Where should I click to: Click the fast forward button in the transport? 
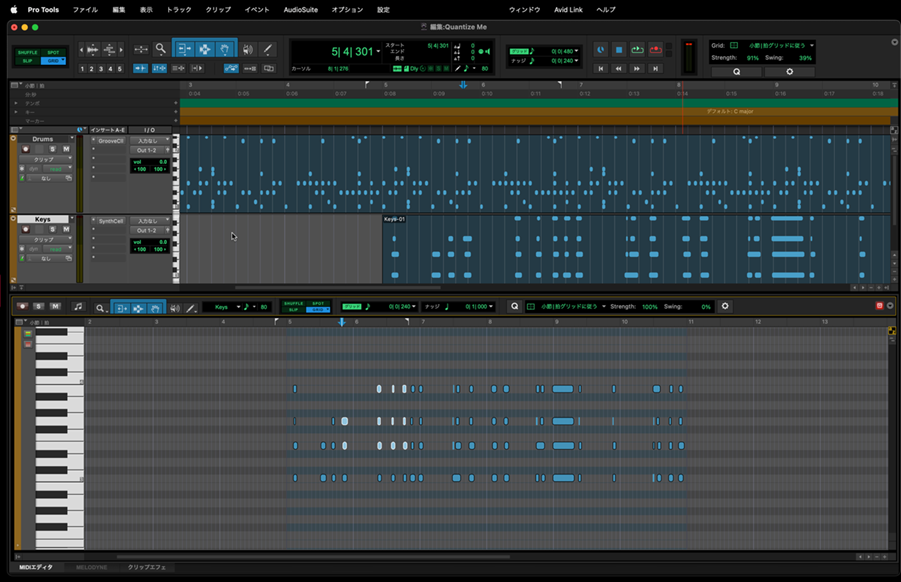point(637,68)
